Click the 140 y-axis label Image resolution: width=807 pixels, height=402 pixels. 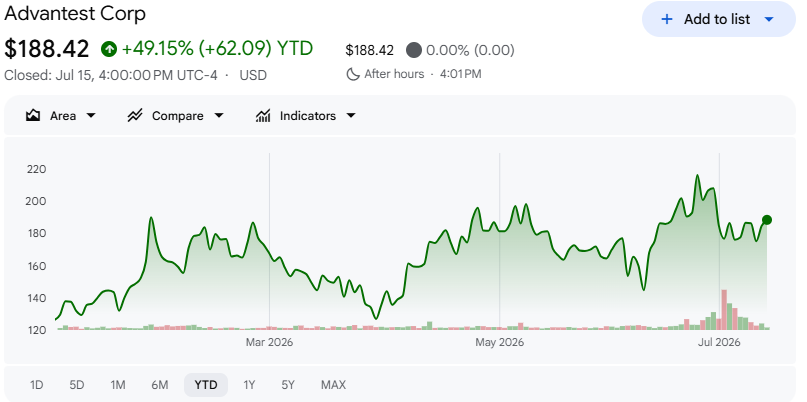pos(37,298)
